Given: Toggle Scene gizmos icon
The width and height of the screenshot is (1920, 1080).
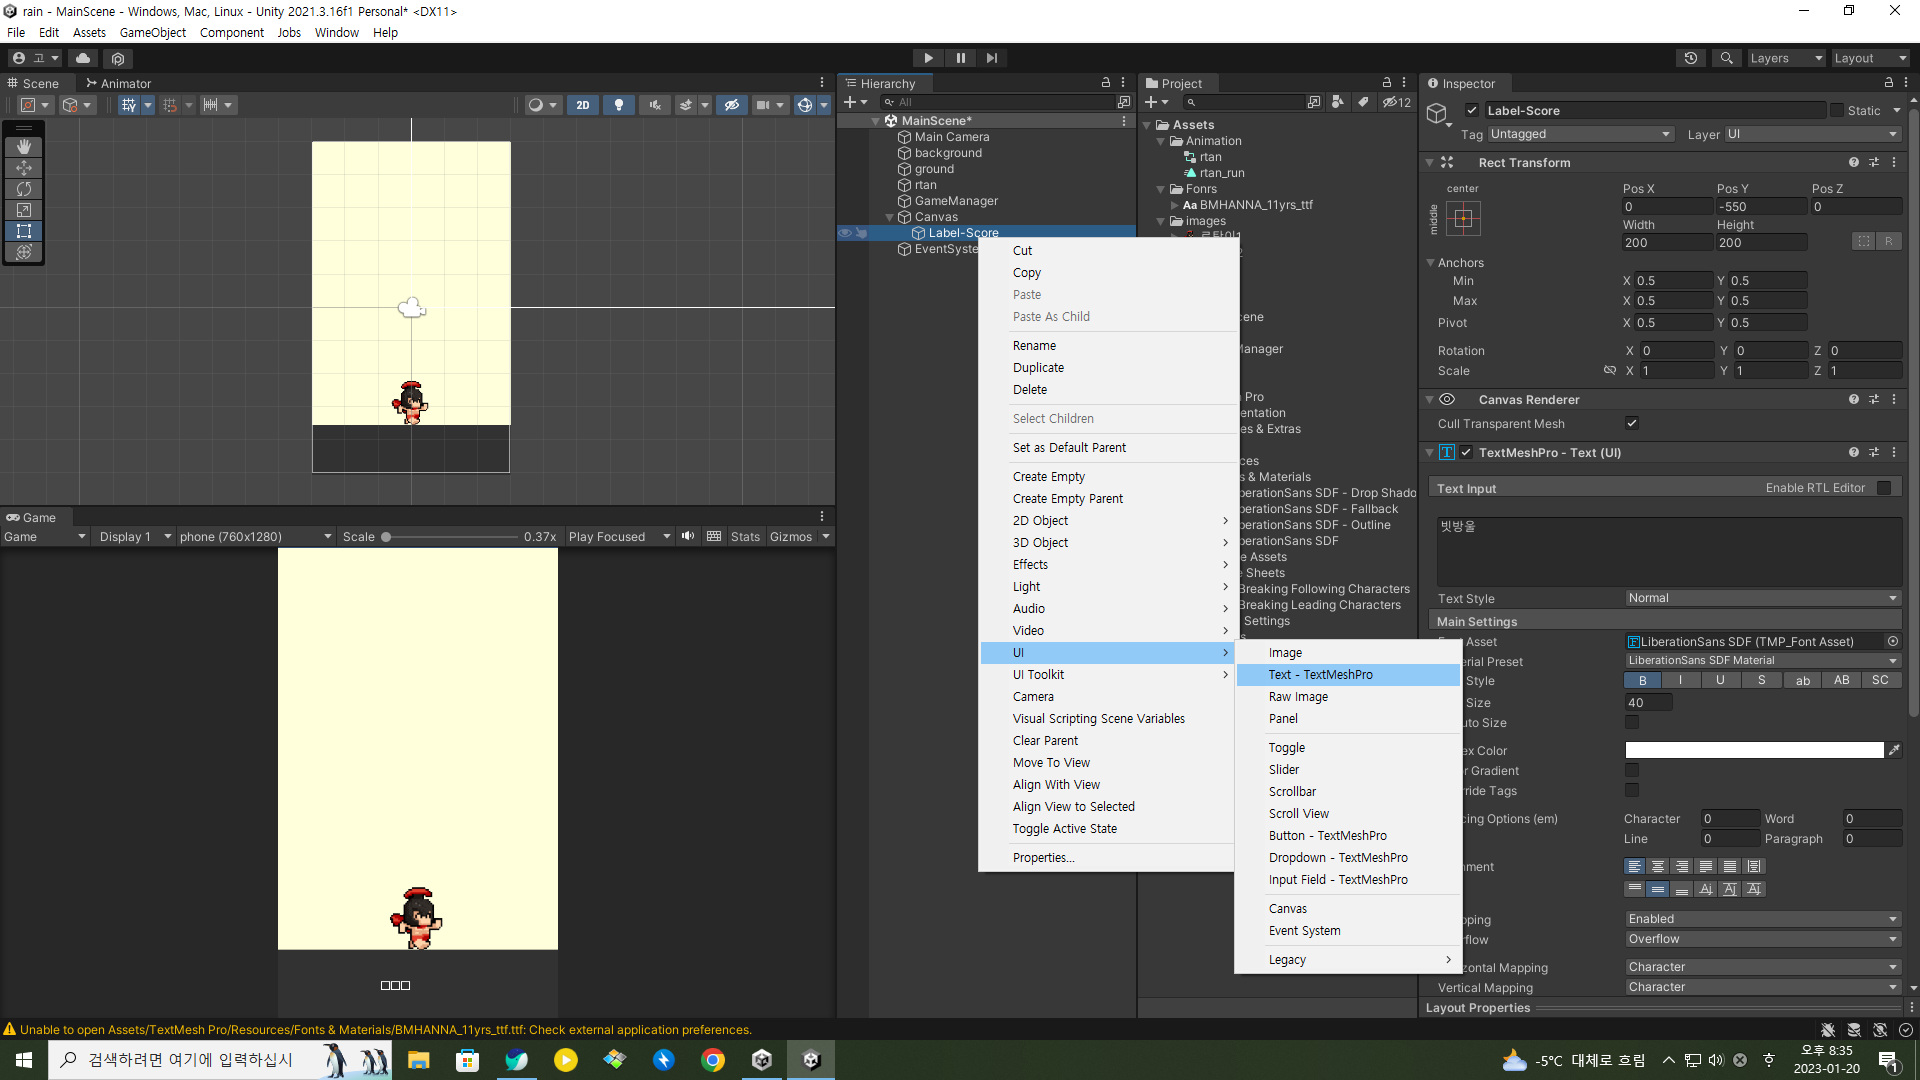Looking at the screenshot, I should (x=805, y=105).
